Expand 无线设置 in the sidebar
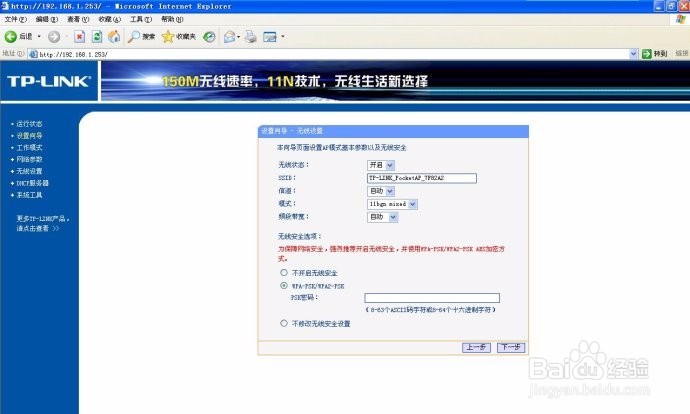This screenshot has width=690, height=414. [29, 171]
